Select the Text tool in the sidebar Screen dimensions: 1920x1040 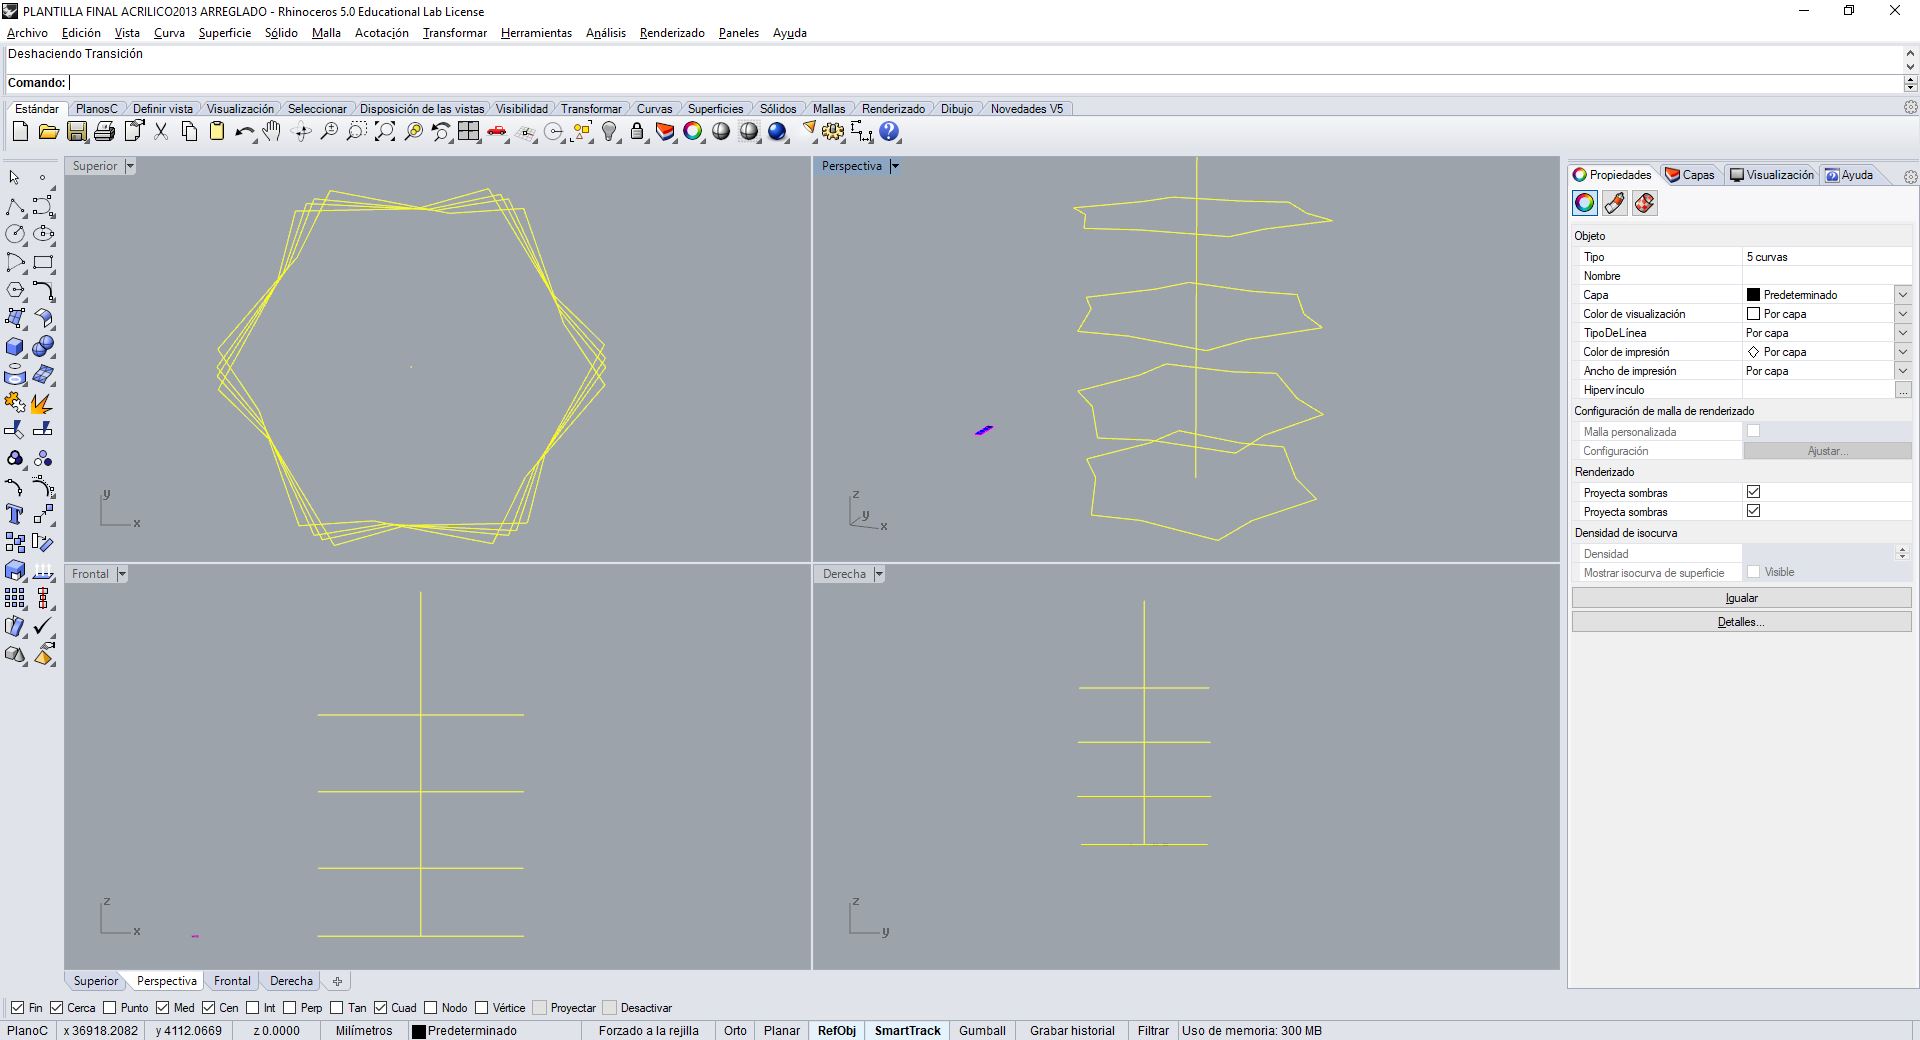(15, 514)
